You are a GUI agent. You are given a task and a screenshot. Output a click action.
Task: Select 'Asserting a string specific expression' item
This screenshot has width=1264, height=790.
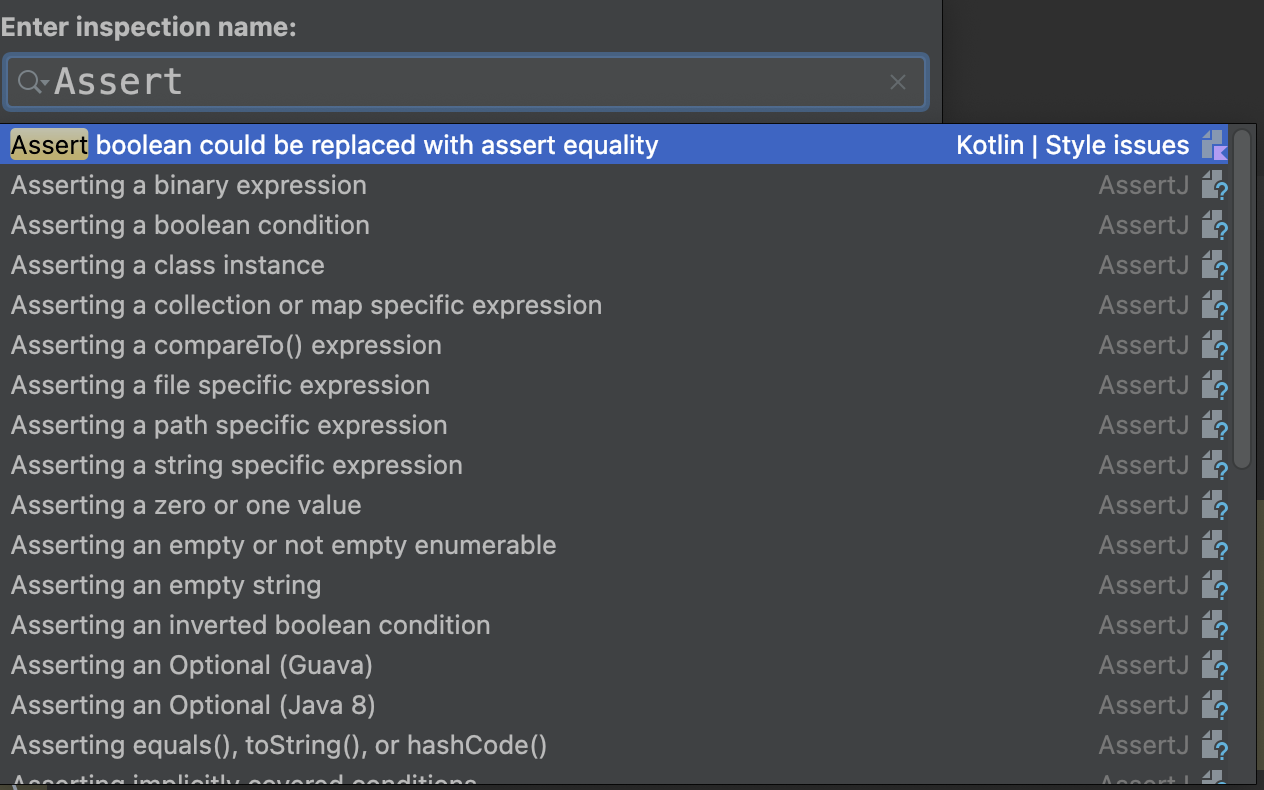(x=237, y=465)
